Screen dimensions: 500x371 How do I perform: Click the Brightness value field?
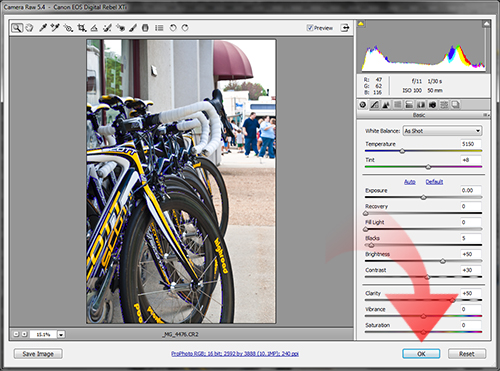pyautogui.click(x=471, y=254)
